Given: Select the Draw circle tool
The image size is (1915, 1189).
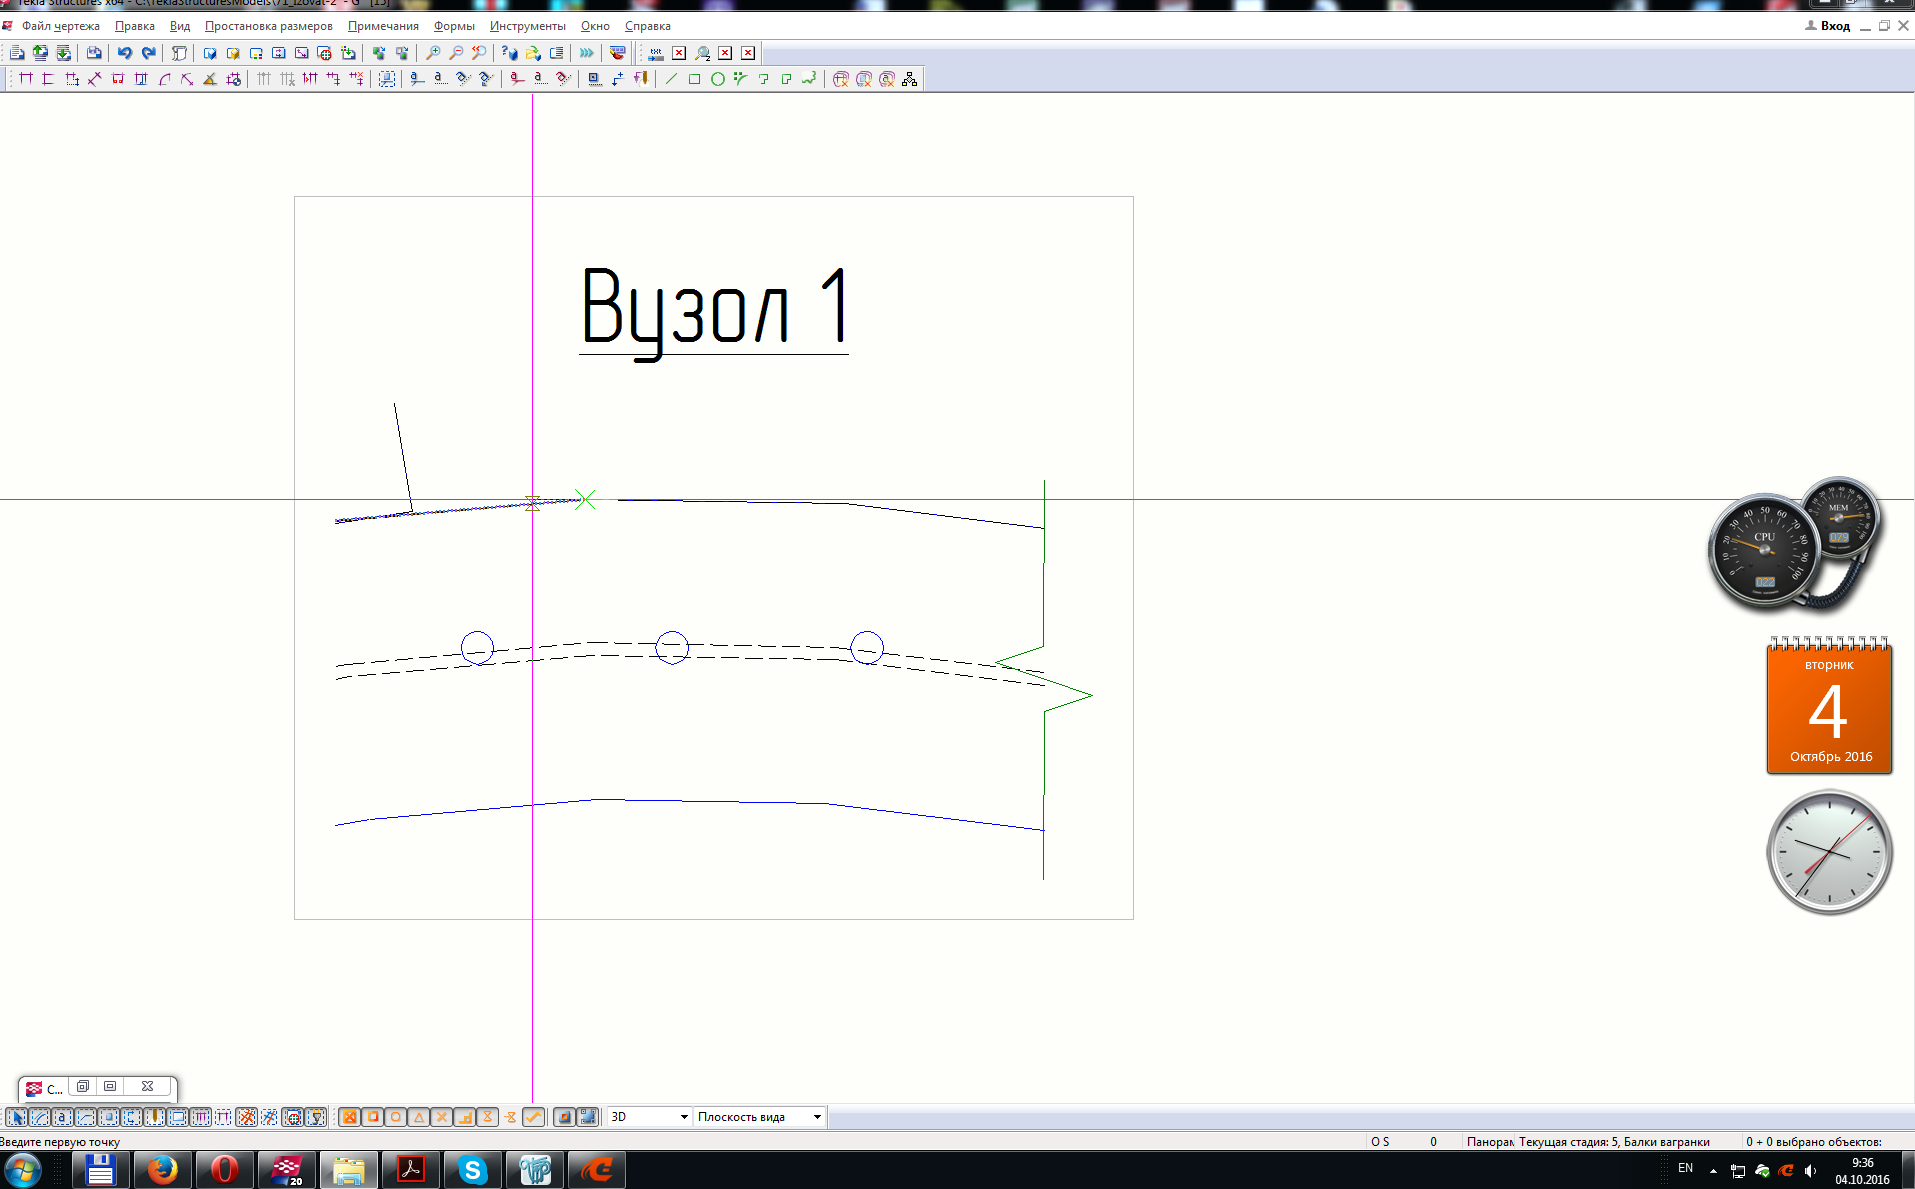Looking at the screenshot, I should (717, 79).
